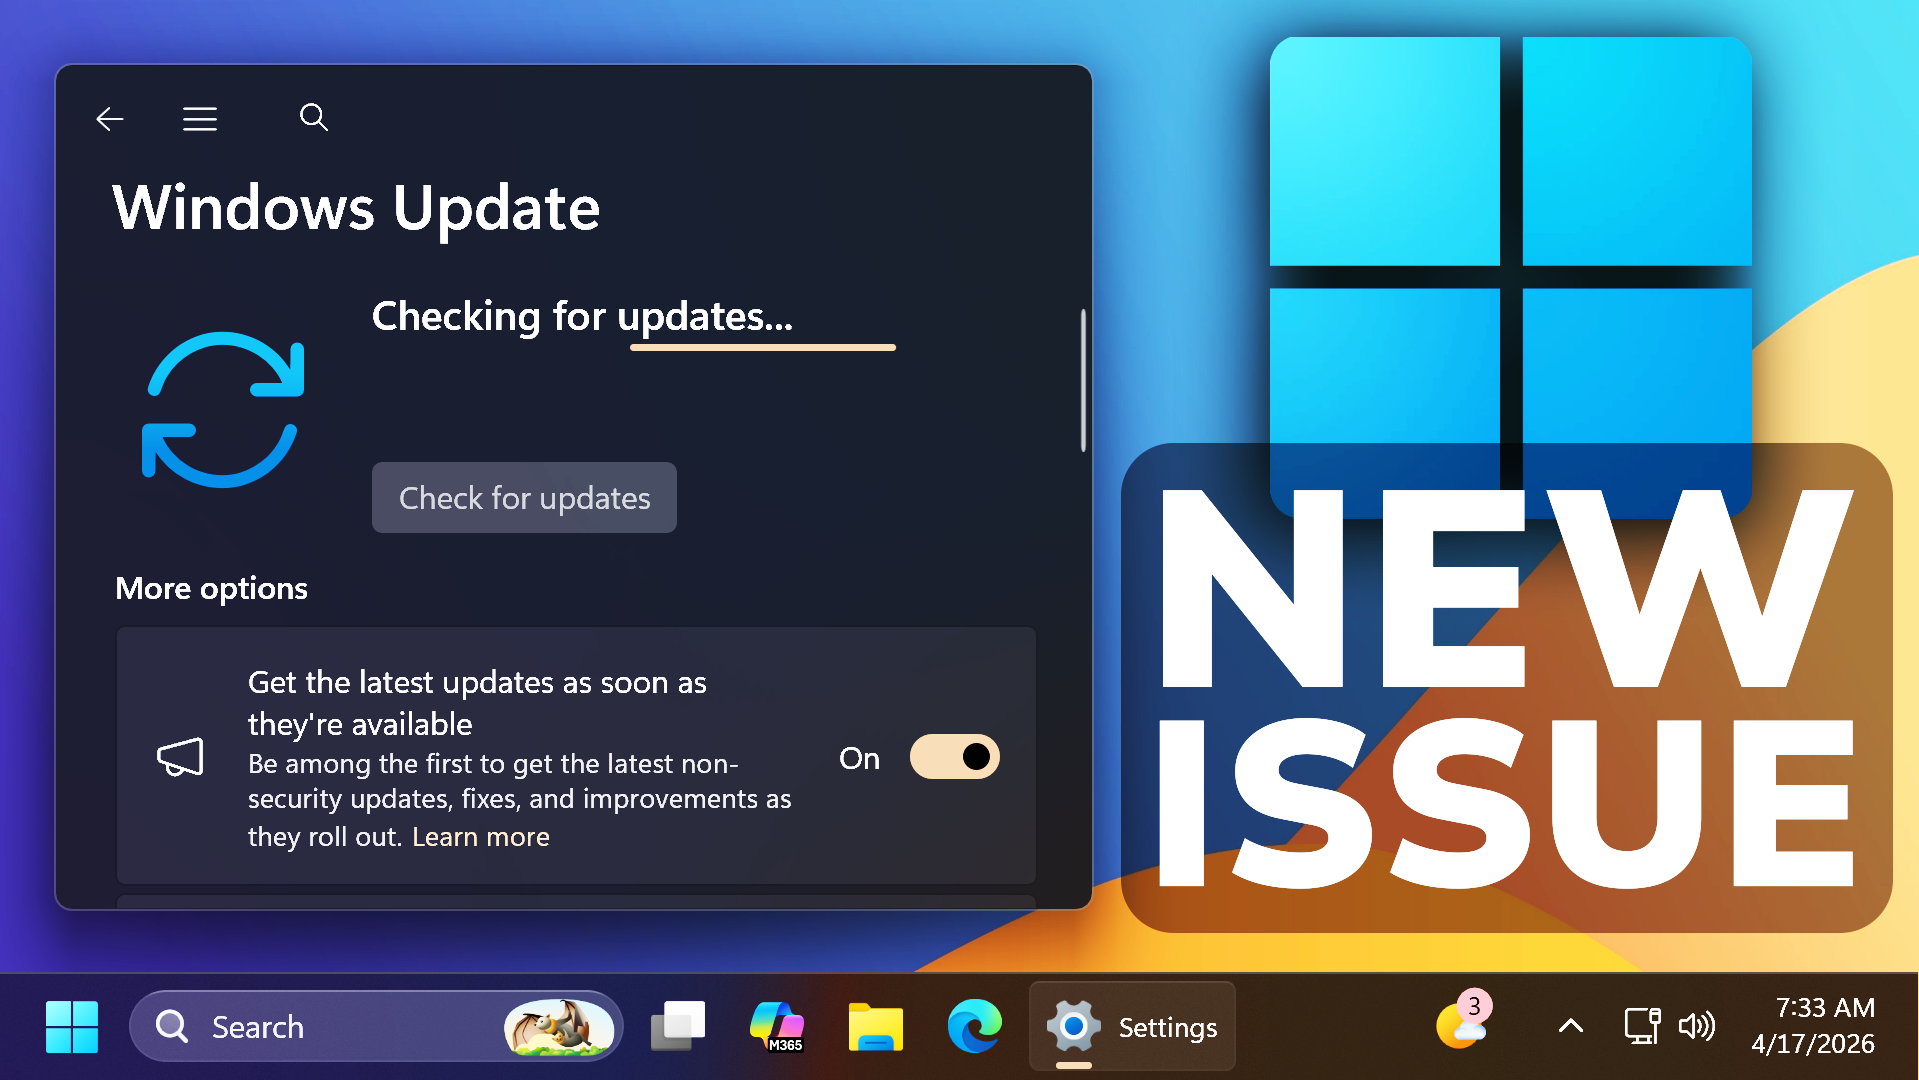Disable Get the latest updates toggle
1919x1080 pixels.
pos(953,757)
